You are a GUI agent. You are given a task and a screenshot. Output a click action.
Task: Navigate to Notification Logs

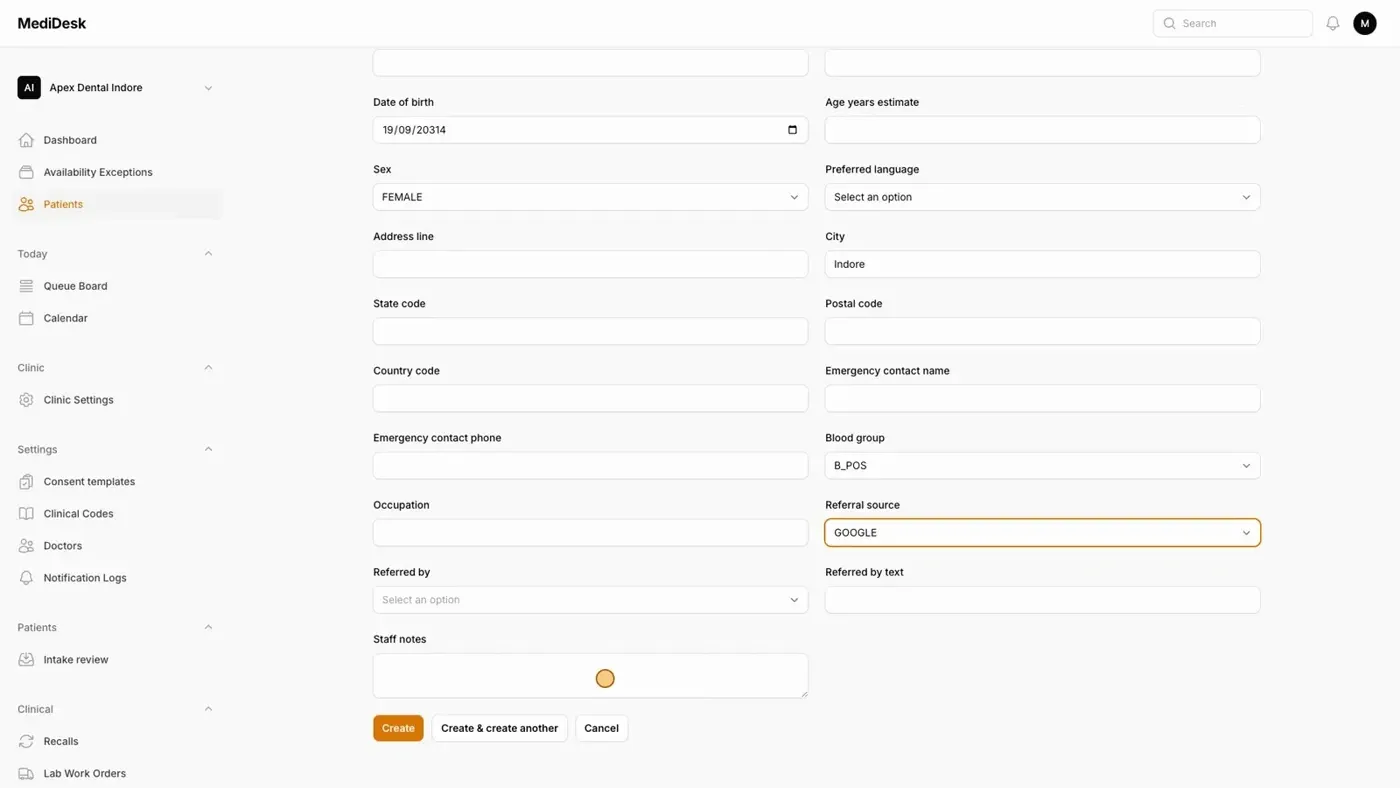click(116, 578)
